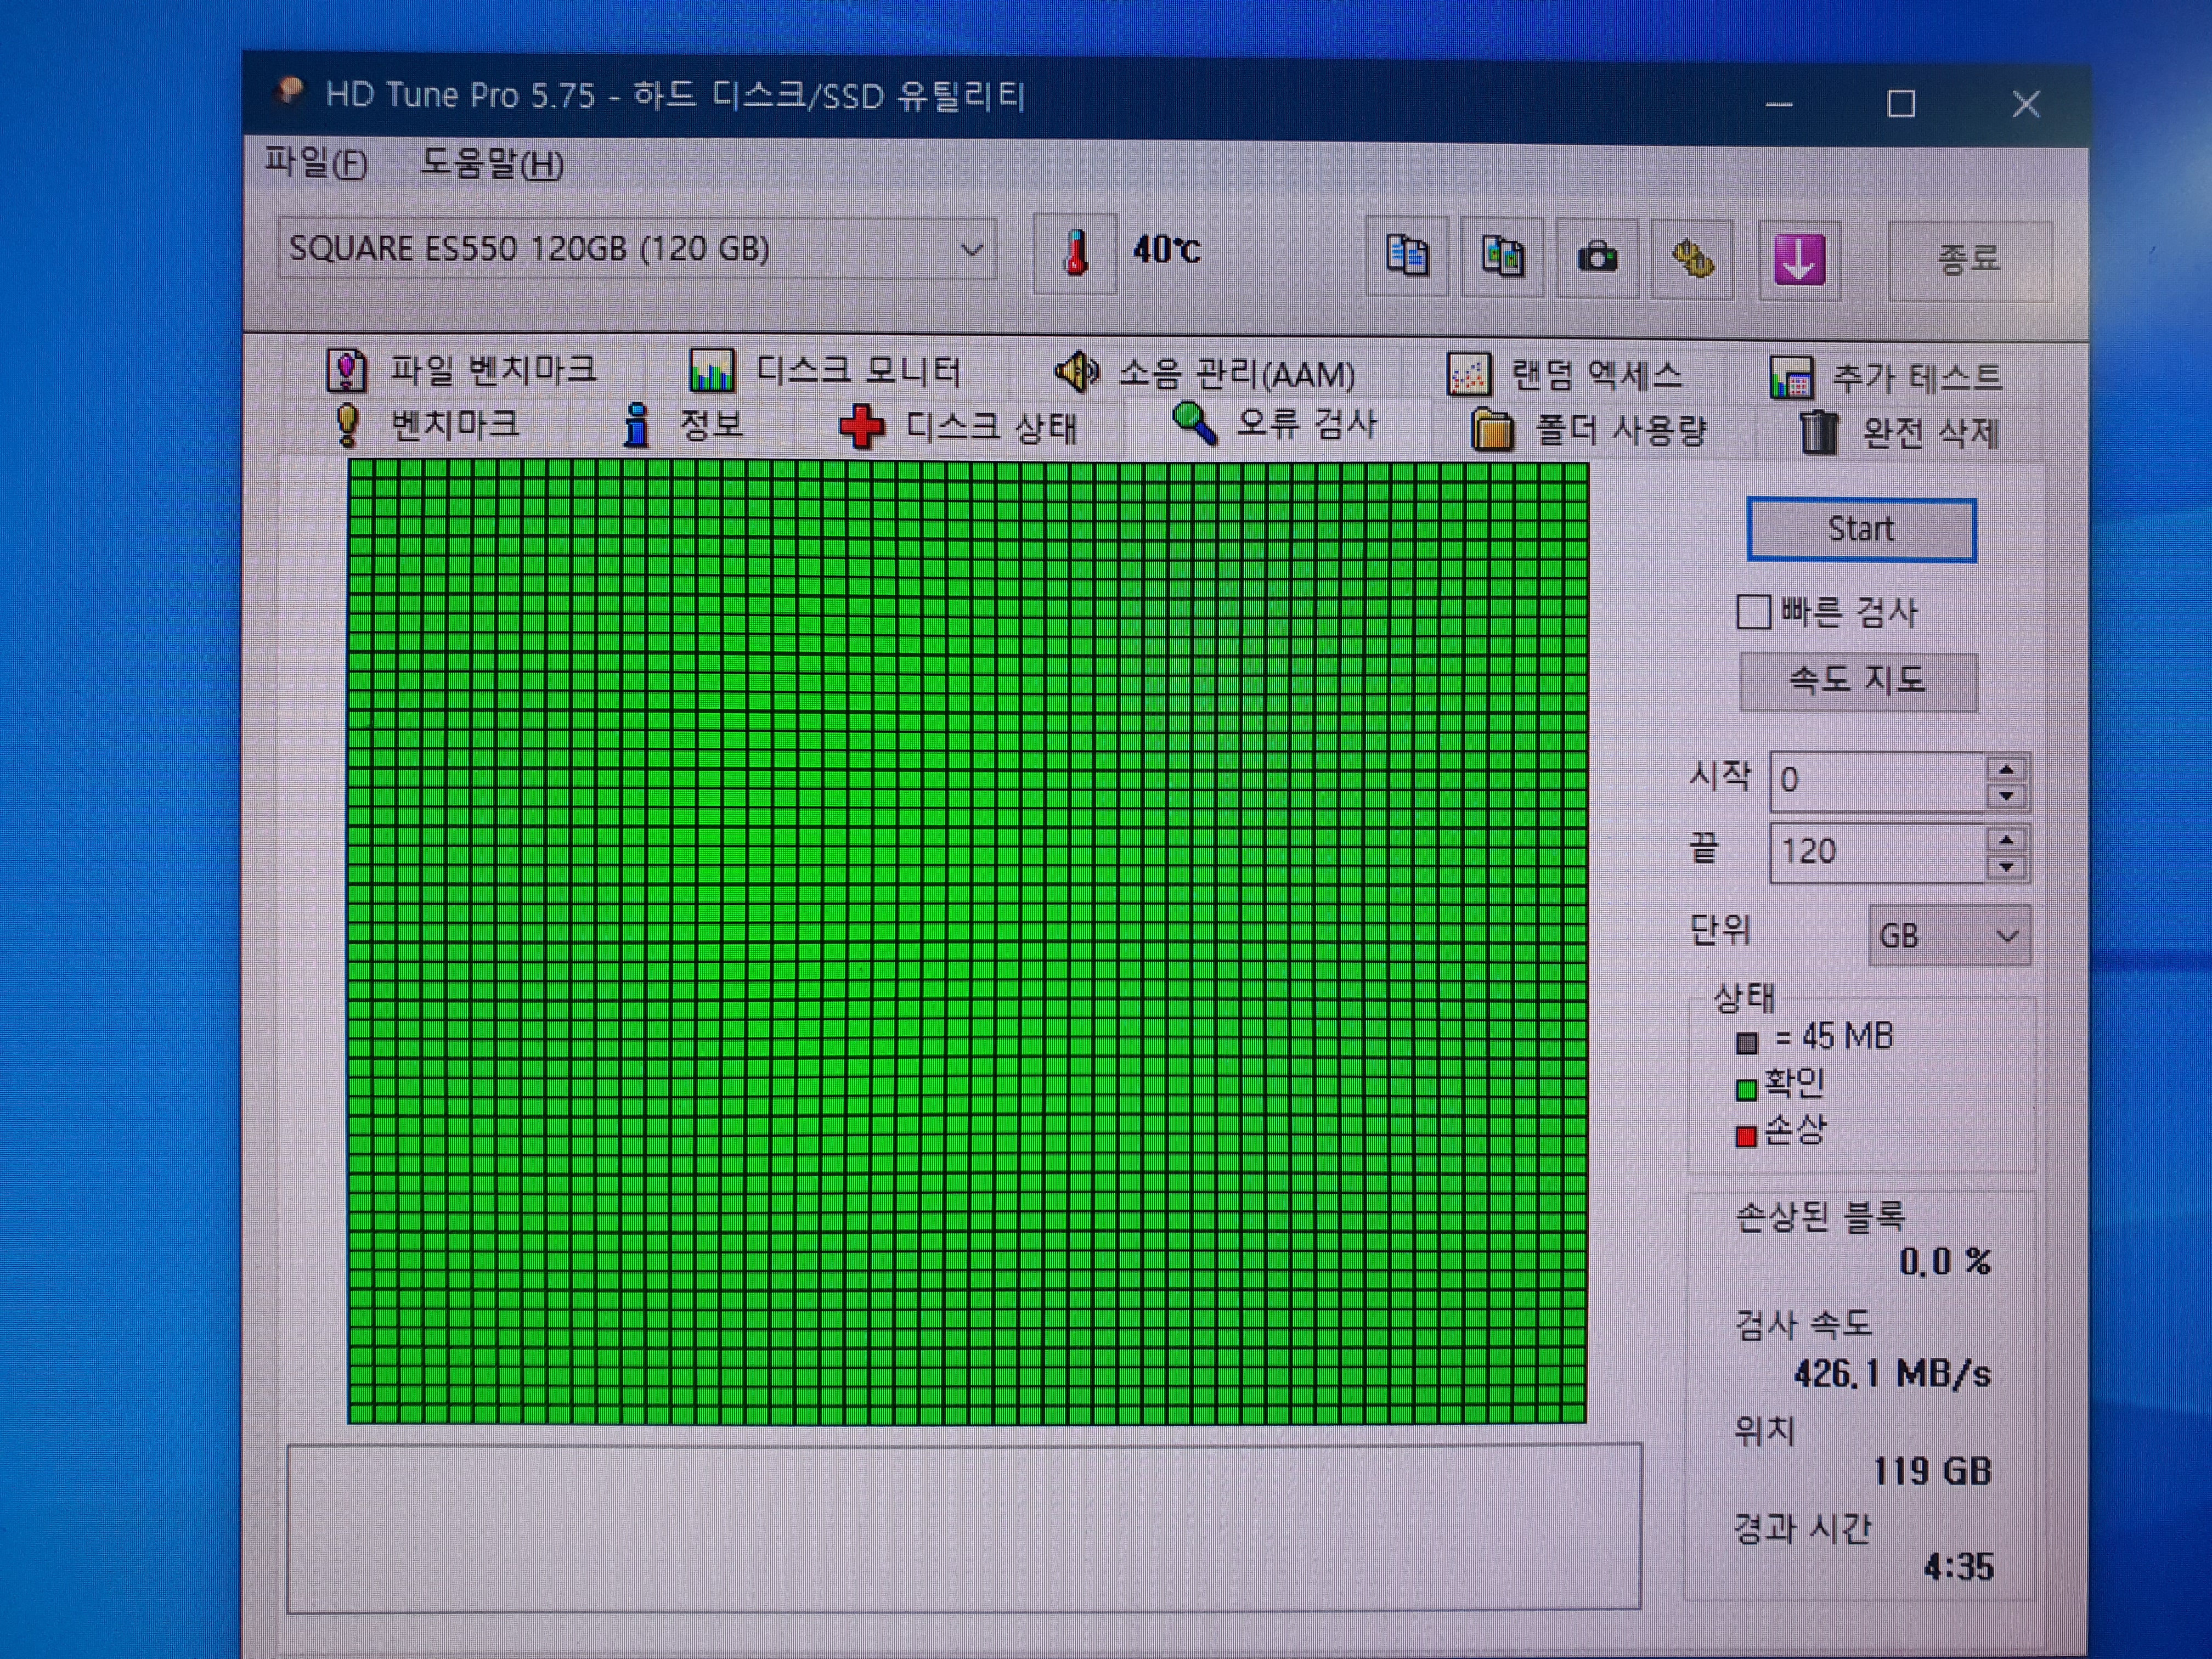Click the red 손상 legend swatch
Image resolution: width=2212 pixels, height=1659 pixels.
1746,1136
